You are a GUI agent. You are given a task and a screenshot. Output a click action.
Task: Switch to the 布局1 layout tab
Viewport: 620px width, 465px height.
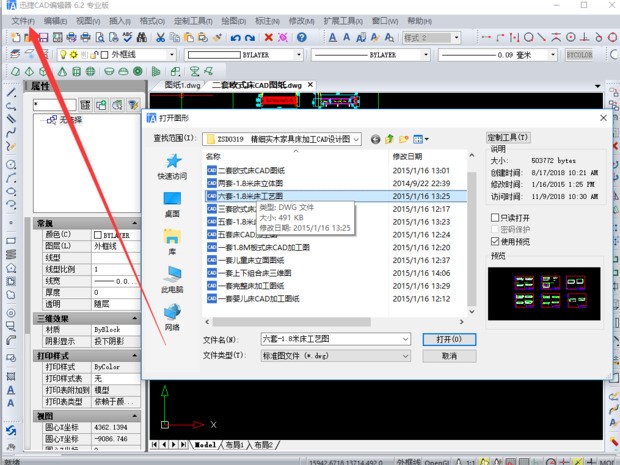(x=235, y=445)
